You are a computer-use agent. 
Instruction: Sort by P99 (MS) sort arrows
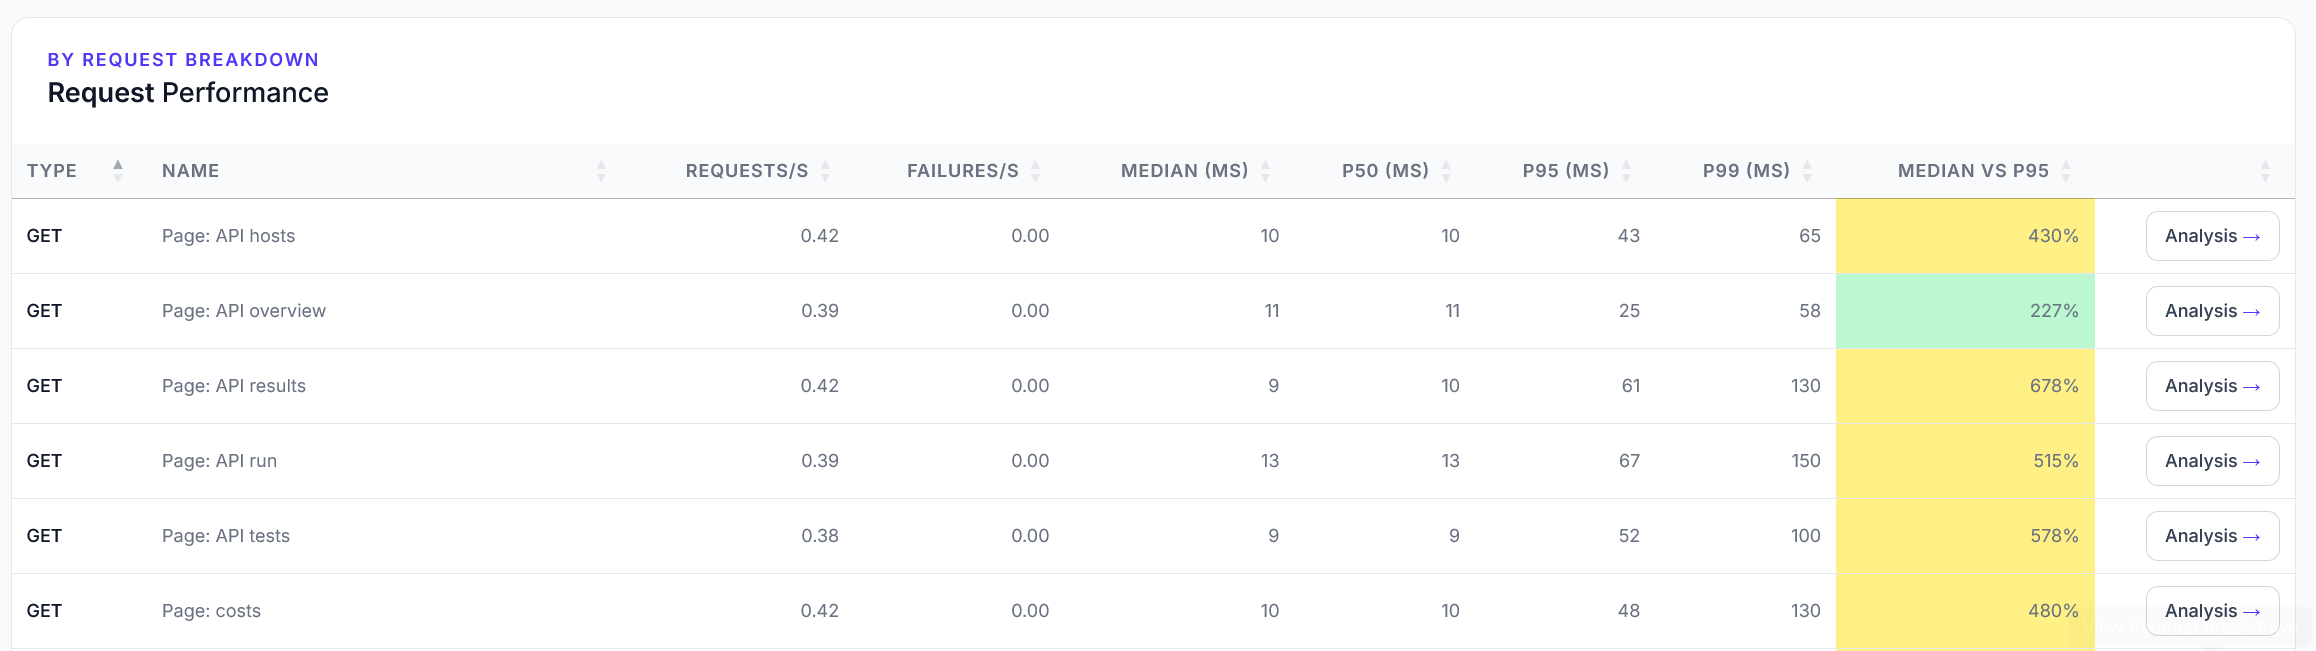pyautogui.click(x=1807, y=171)
